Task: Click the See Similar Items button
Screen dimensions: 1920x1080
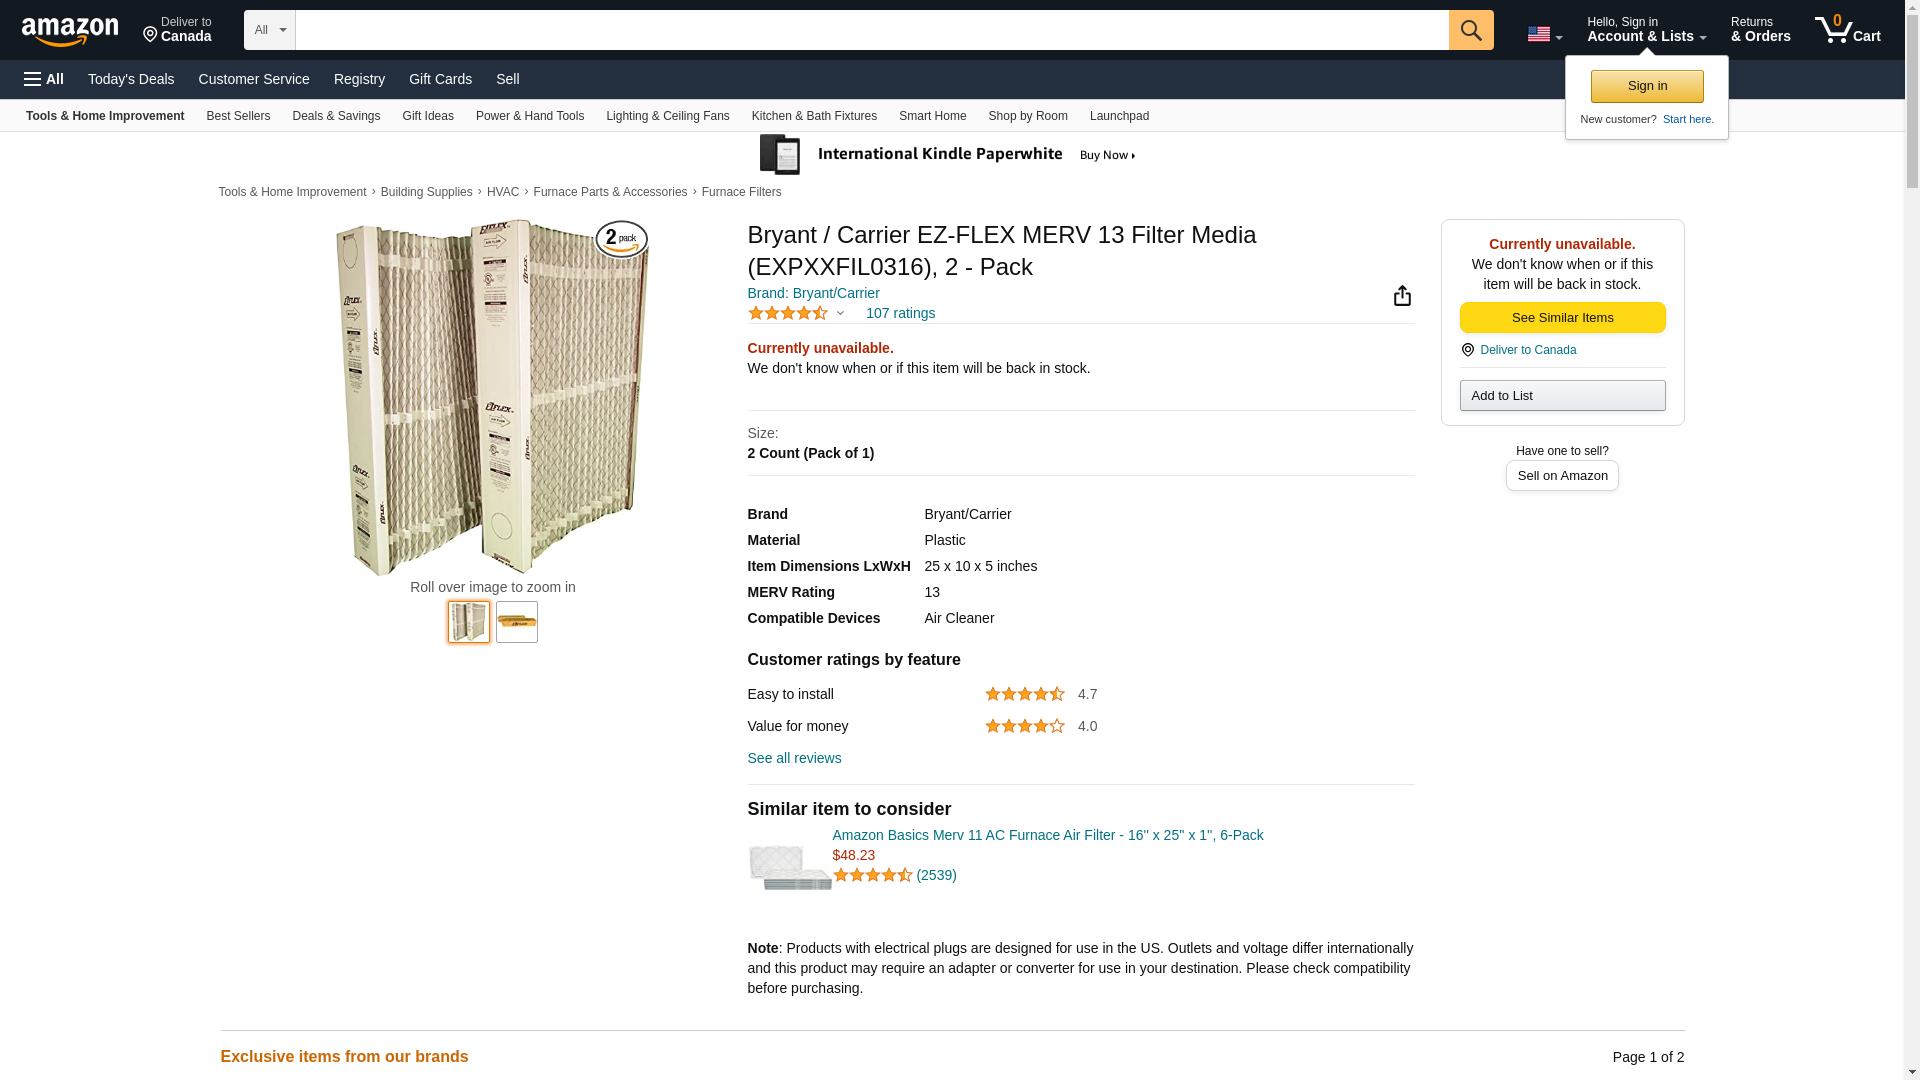Action: pos(1562,318)
